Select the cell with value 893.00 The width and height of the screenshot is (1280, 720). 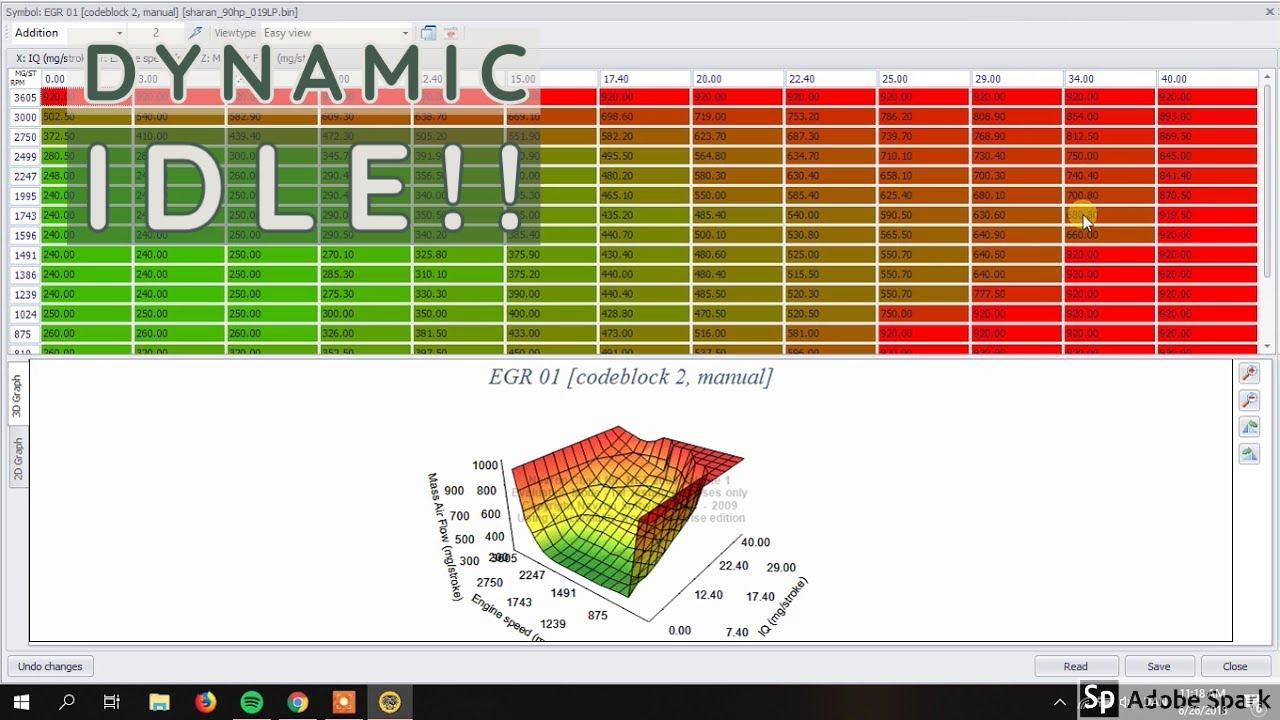1207,117
